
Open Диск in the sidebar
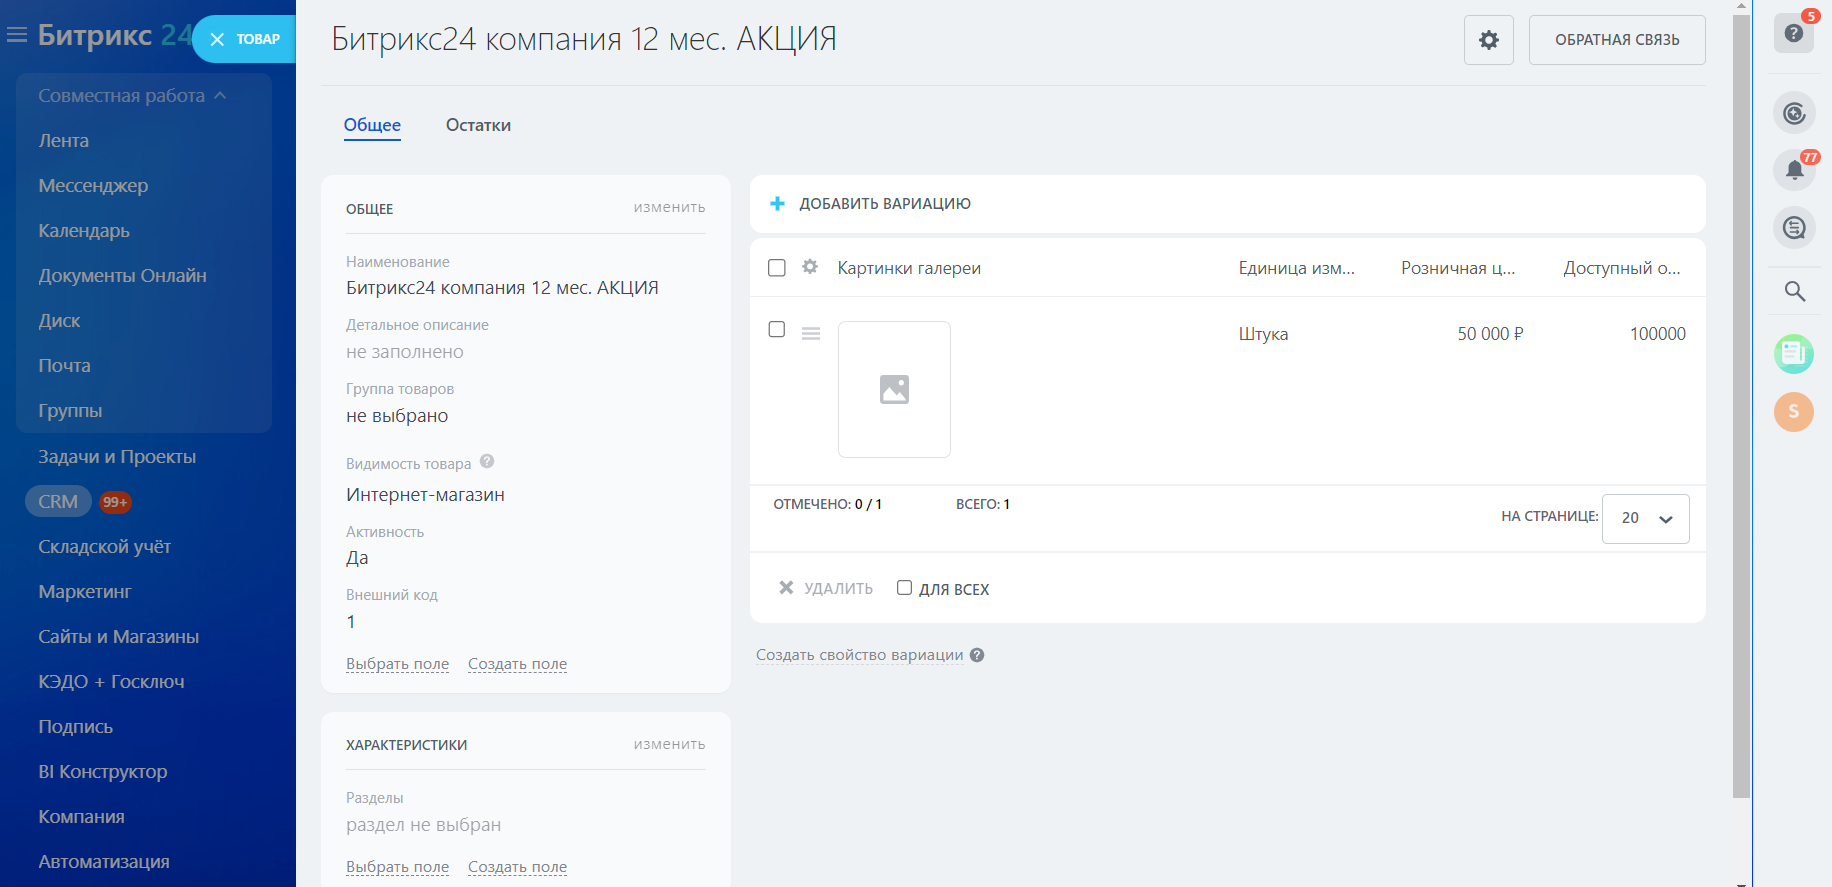[x=59, y=321]
